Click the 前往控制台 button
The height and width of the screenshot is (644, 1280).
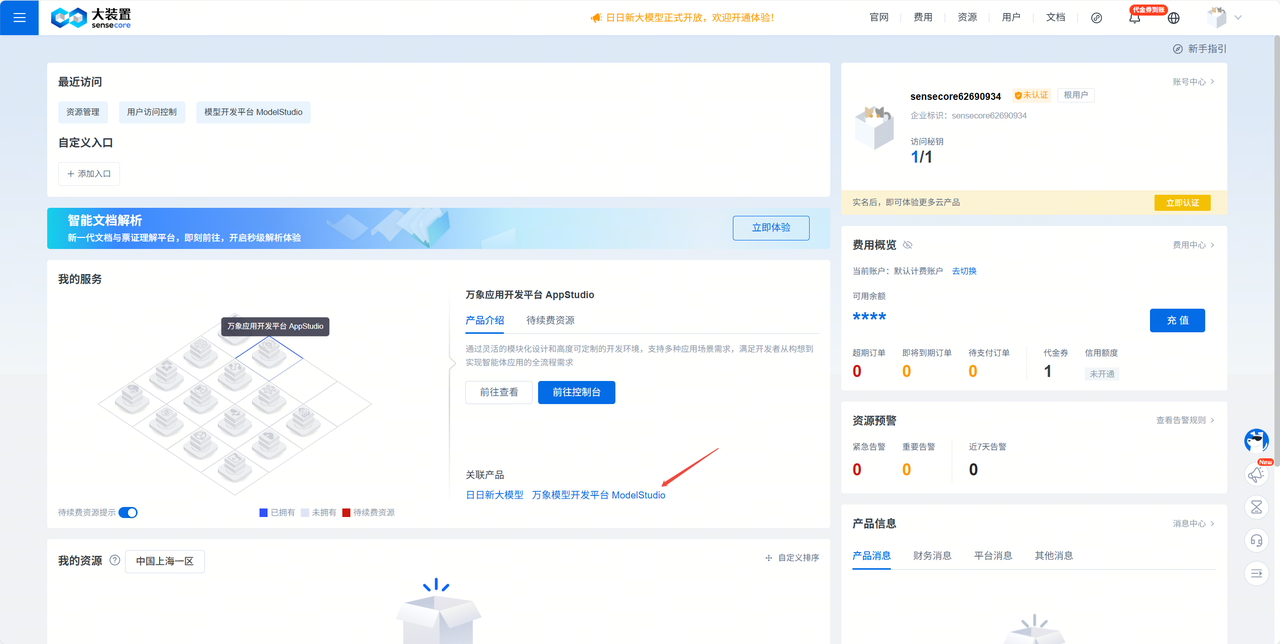[x=576, y=393]
